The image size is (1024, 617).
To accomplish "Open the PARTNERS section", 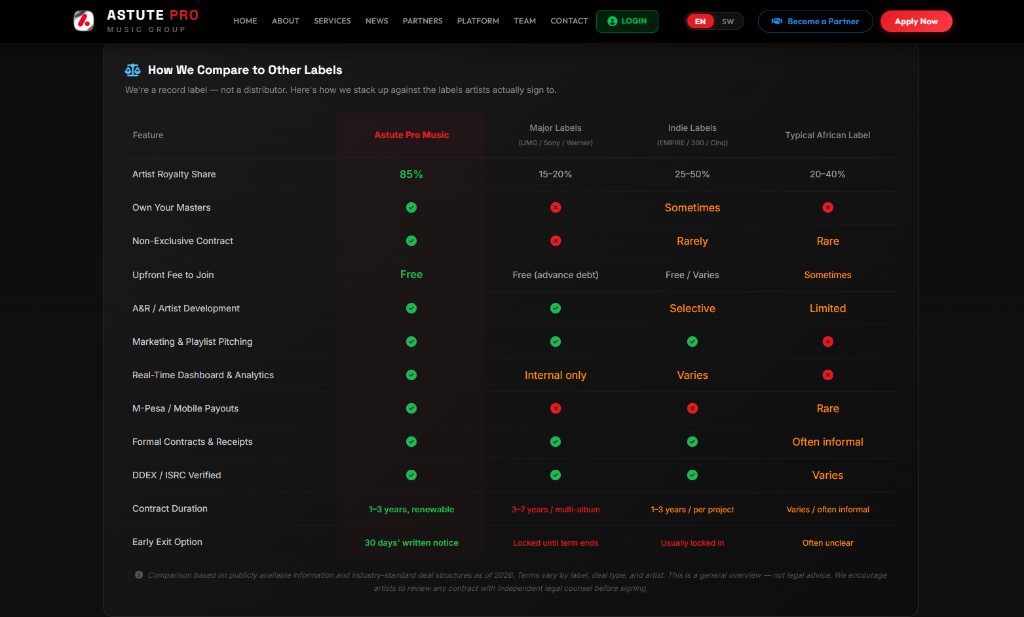I will [x=423, y=21].
